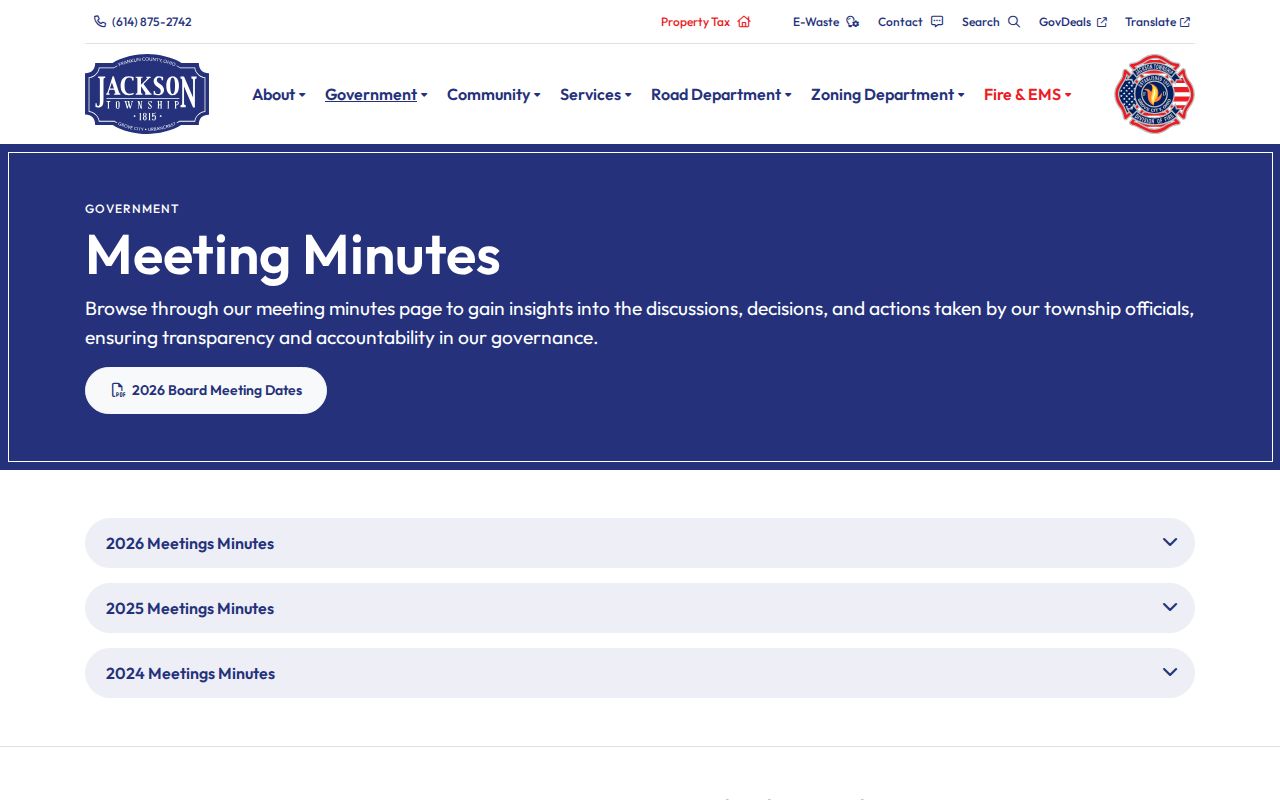Open the About dropdown menu
This screenshot has width=1280, height=800.
coord(279,94)
